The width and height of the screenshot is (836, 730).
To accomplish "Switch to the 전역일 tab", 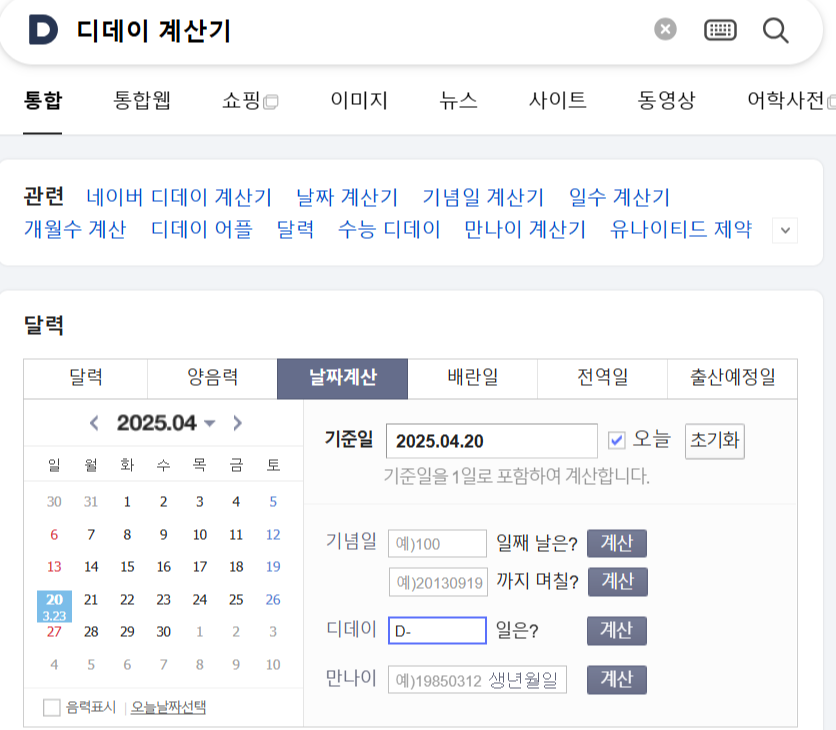I will click(x=599, y=379).
